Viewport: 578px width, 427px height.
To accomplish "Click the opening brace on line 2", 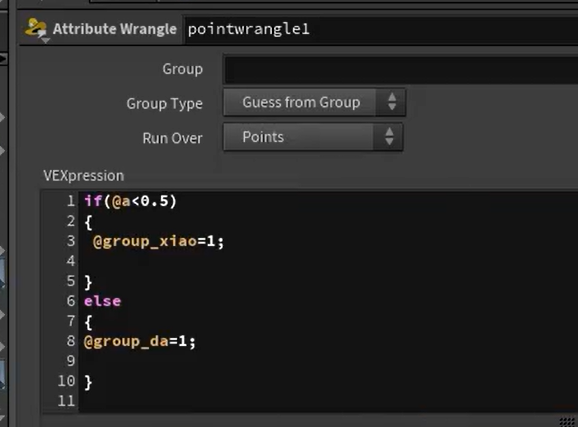I will pos(88,222).
